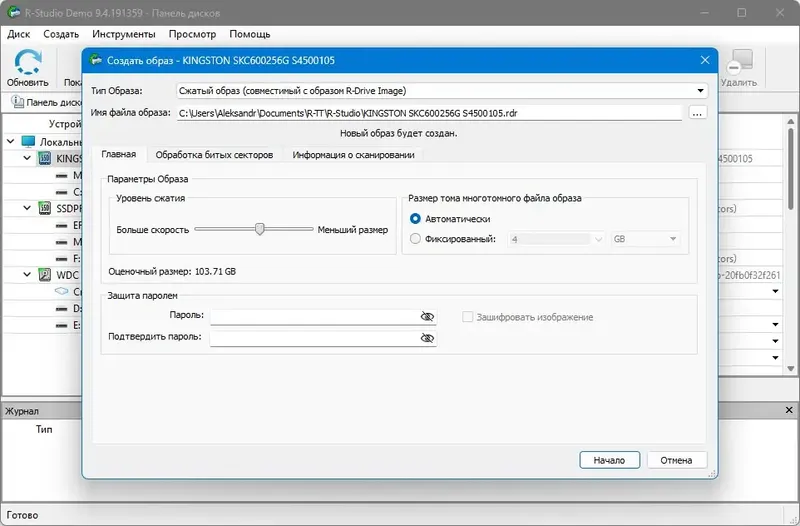
Task: Click the partition icon for D: row
Action: click(62, 309)
